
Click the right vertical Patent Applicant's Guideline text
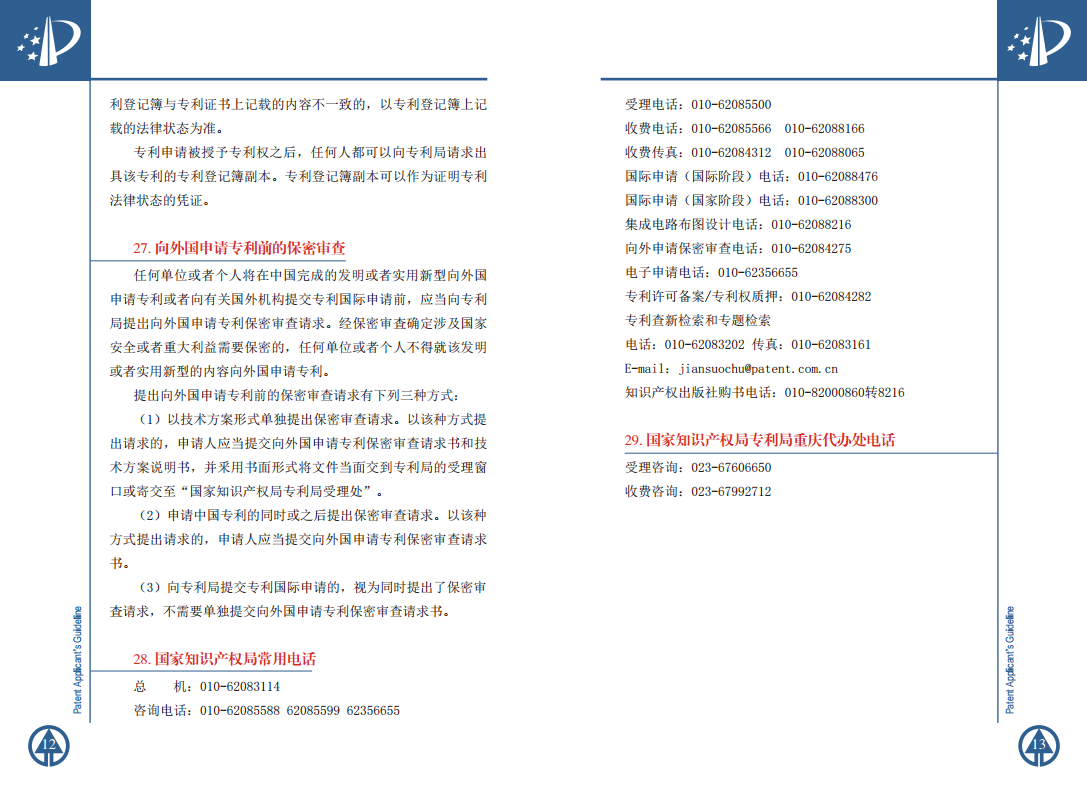tap(1010, 660)
